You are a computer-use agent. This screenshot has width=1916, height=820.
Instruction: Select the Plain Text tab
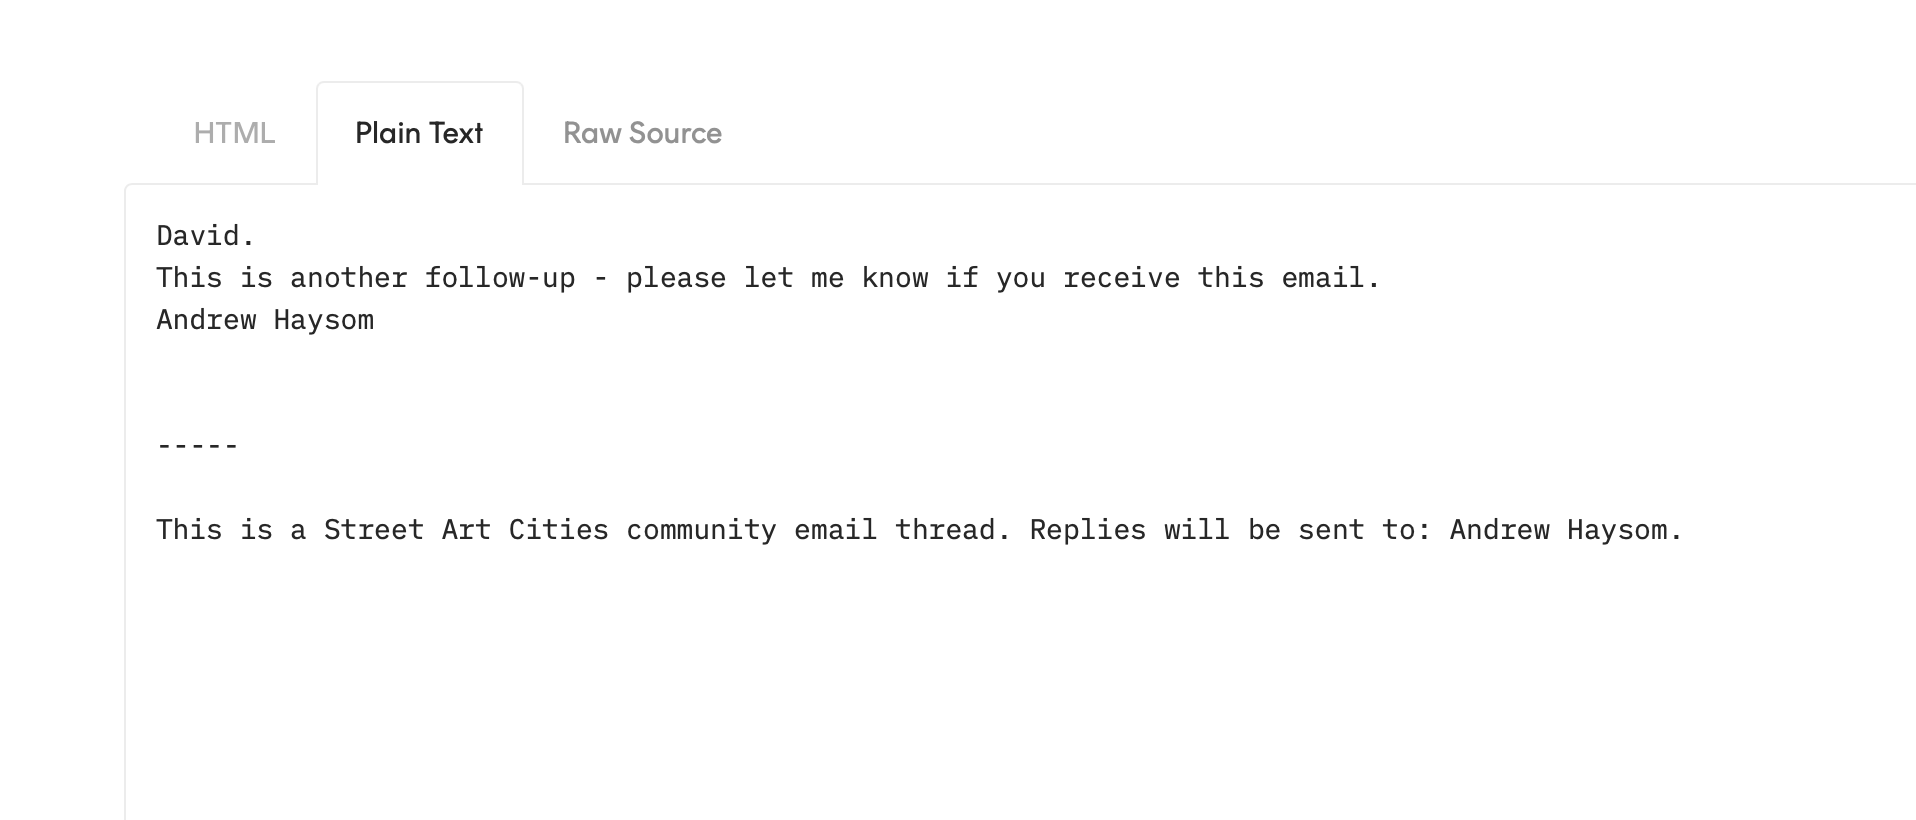(419, 133)
